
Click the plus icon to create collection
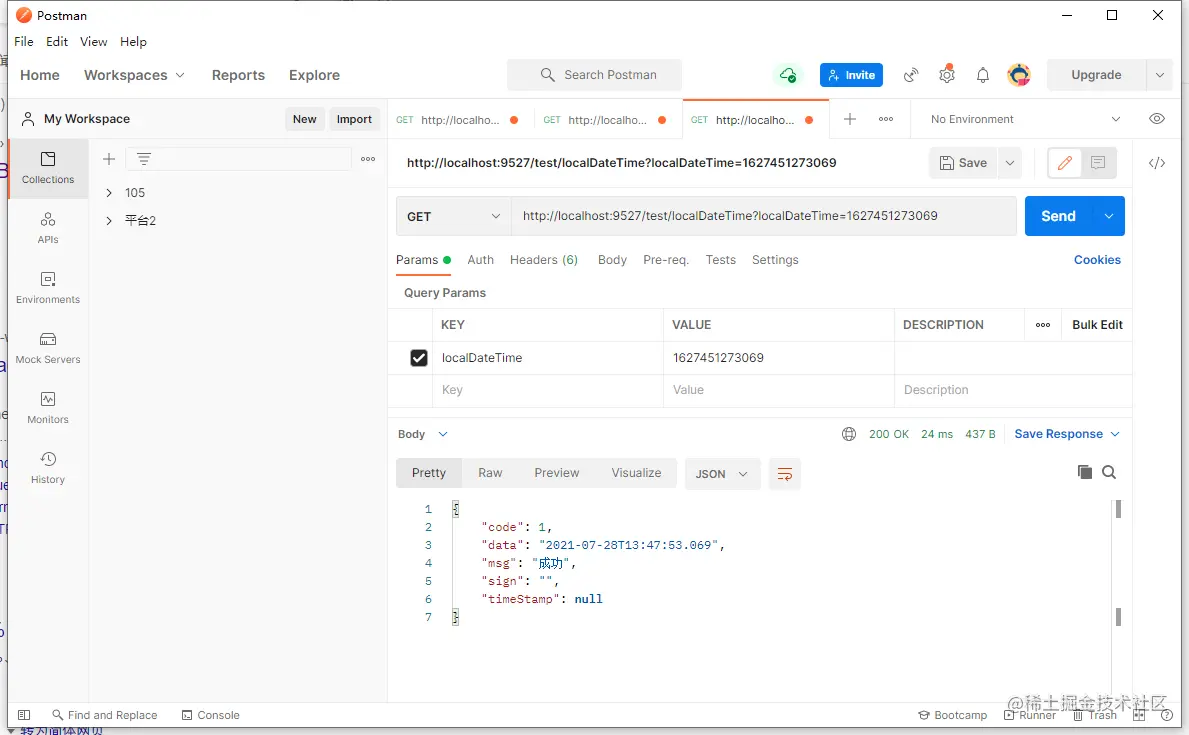109,159
